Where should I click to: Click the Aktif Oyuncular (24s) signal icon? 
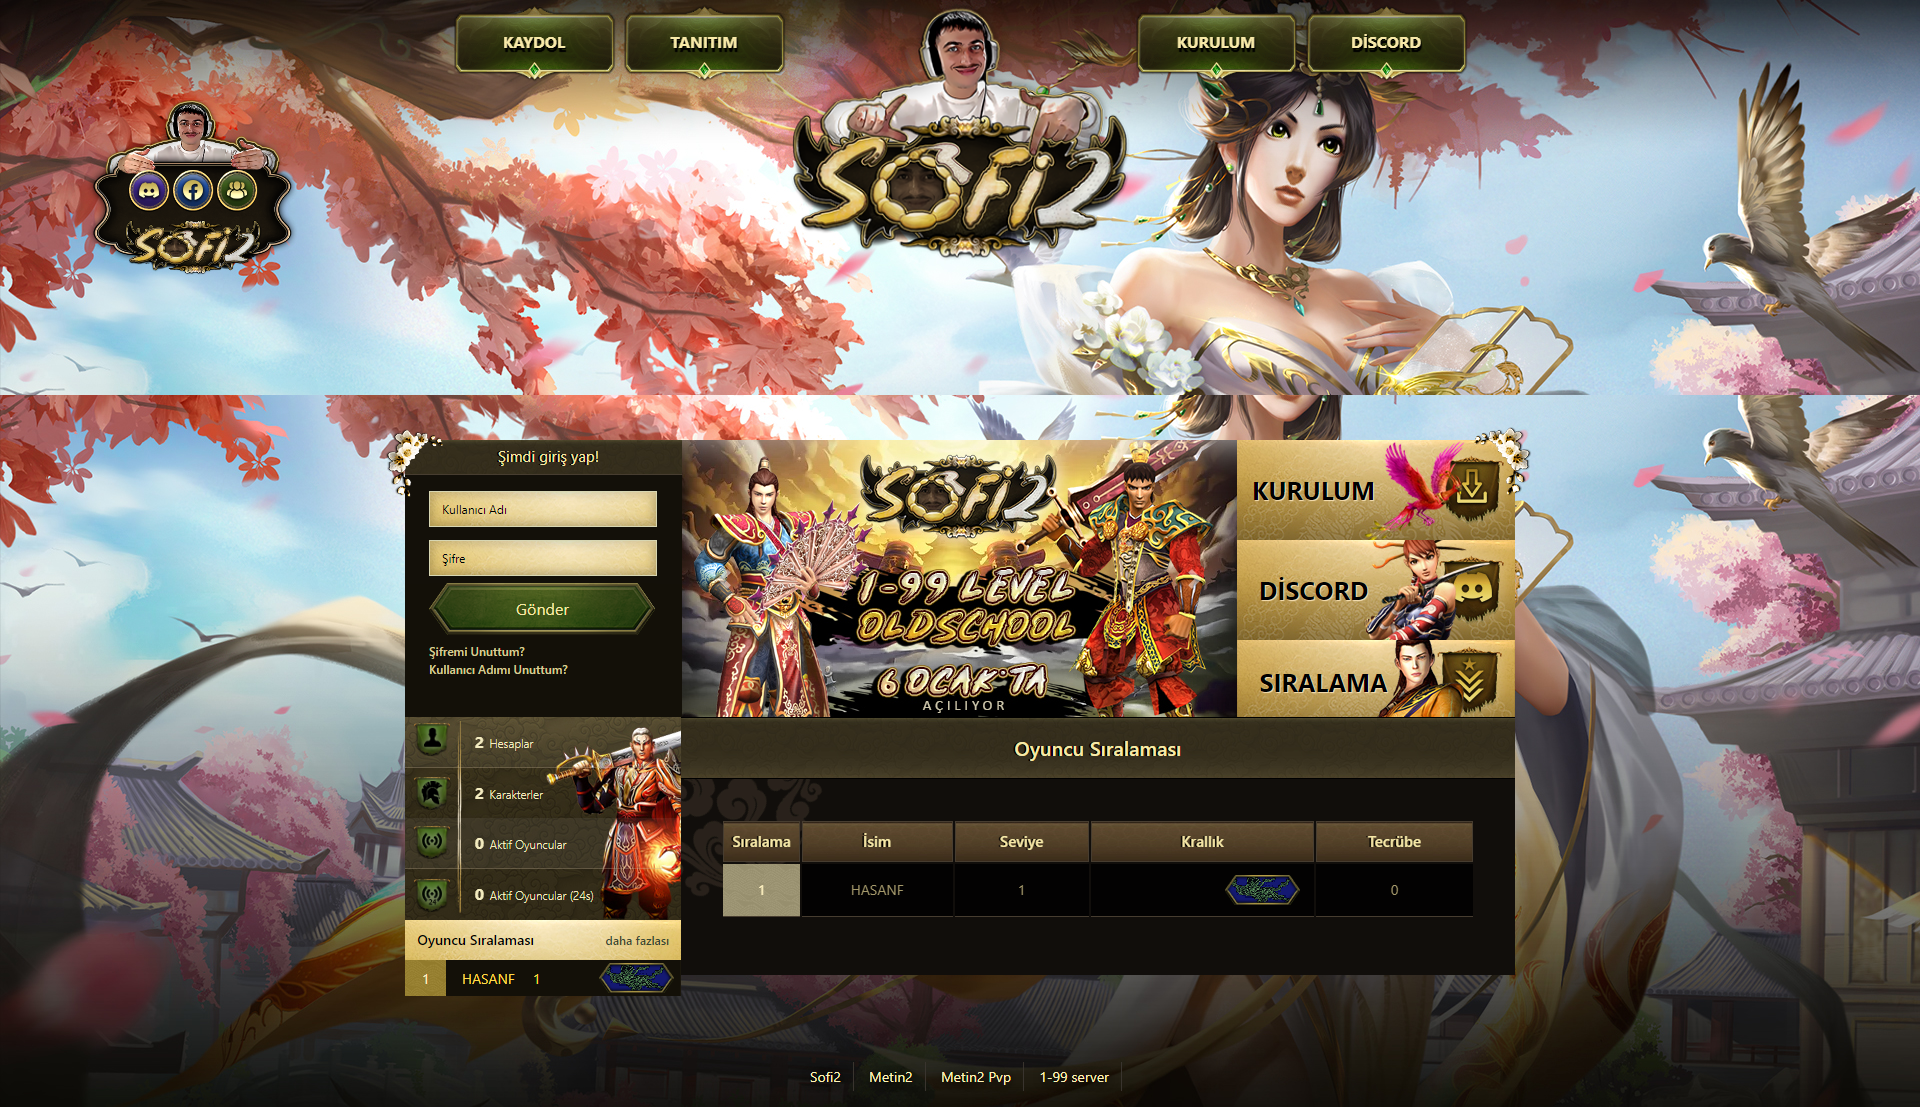click(x=432, y=894)
